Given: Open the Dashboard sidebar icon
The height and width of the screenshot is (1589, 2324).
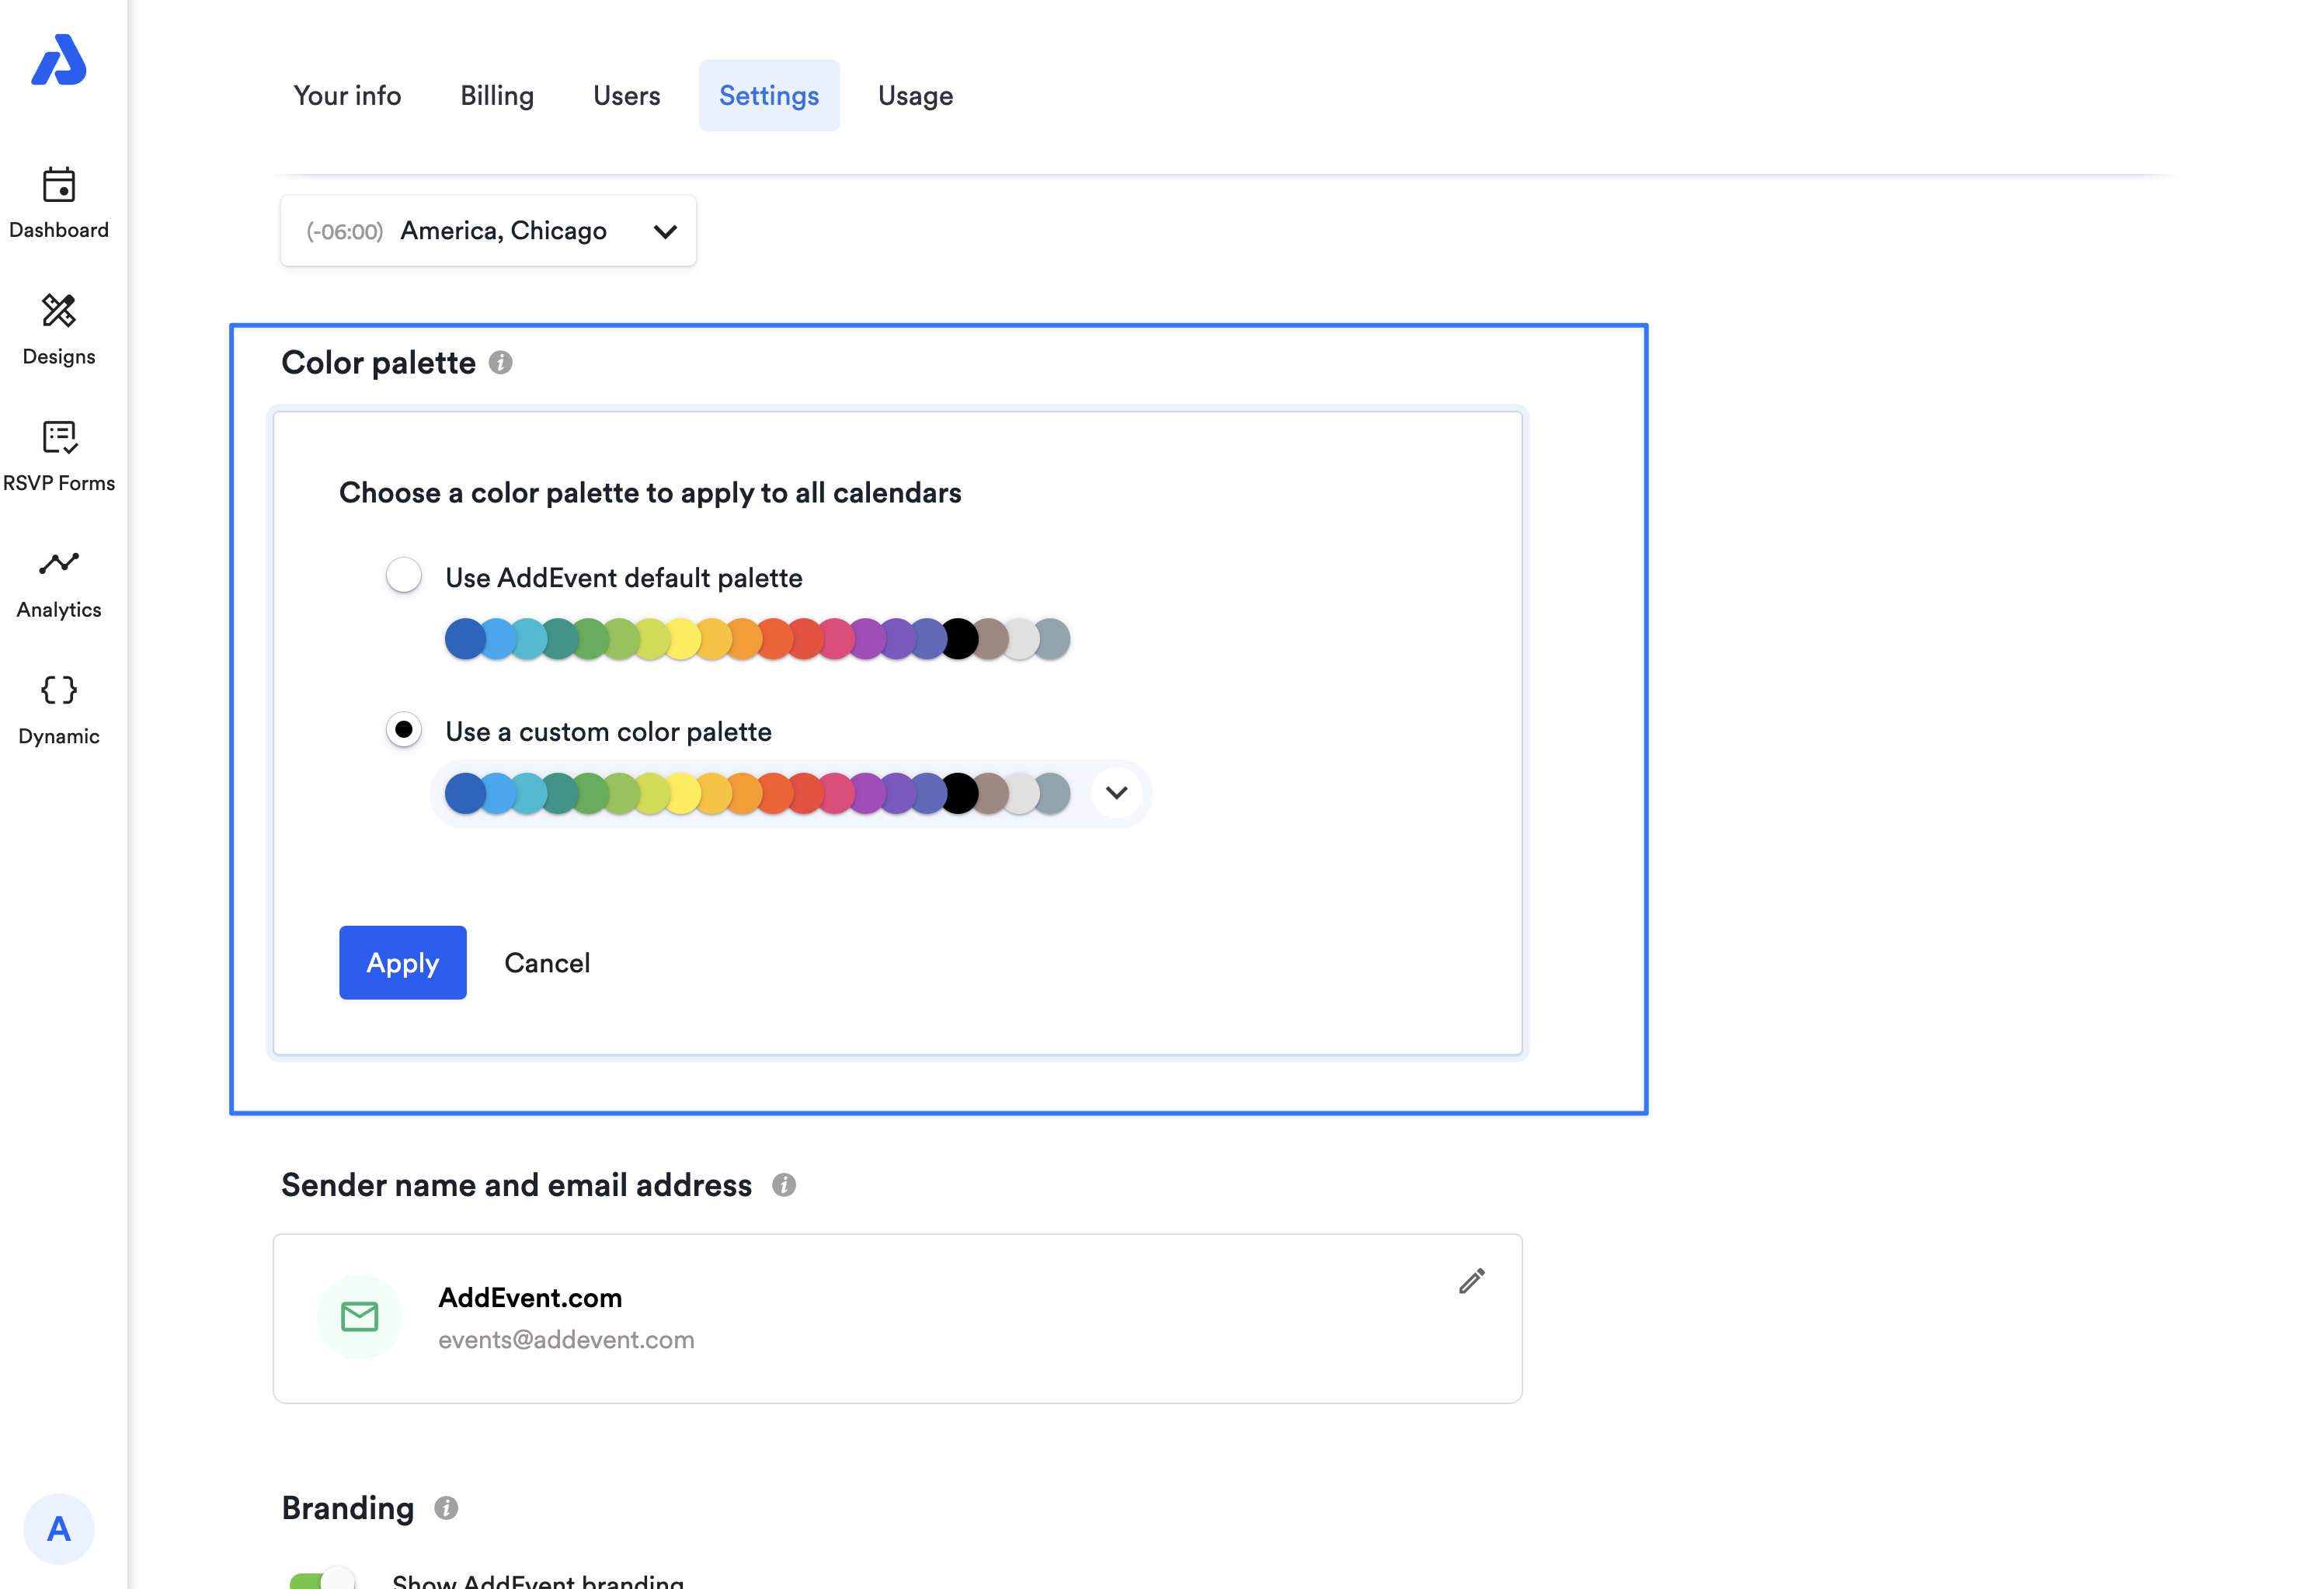Looking at the screenshot, I should click(x=58, y=186).
